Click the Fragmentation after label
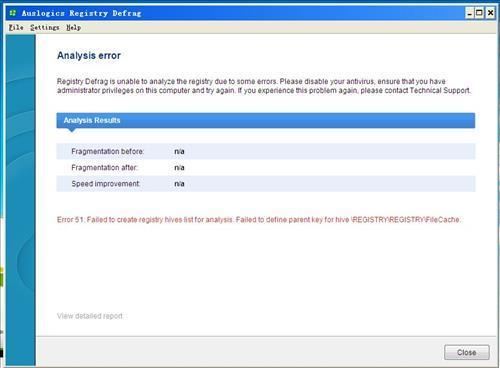Image resolution: width=500 pixels, height=368 pixels. [104, 167]
